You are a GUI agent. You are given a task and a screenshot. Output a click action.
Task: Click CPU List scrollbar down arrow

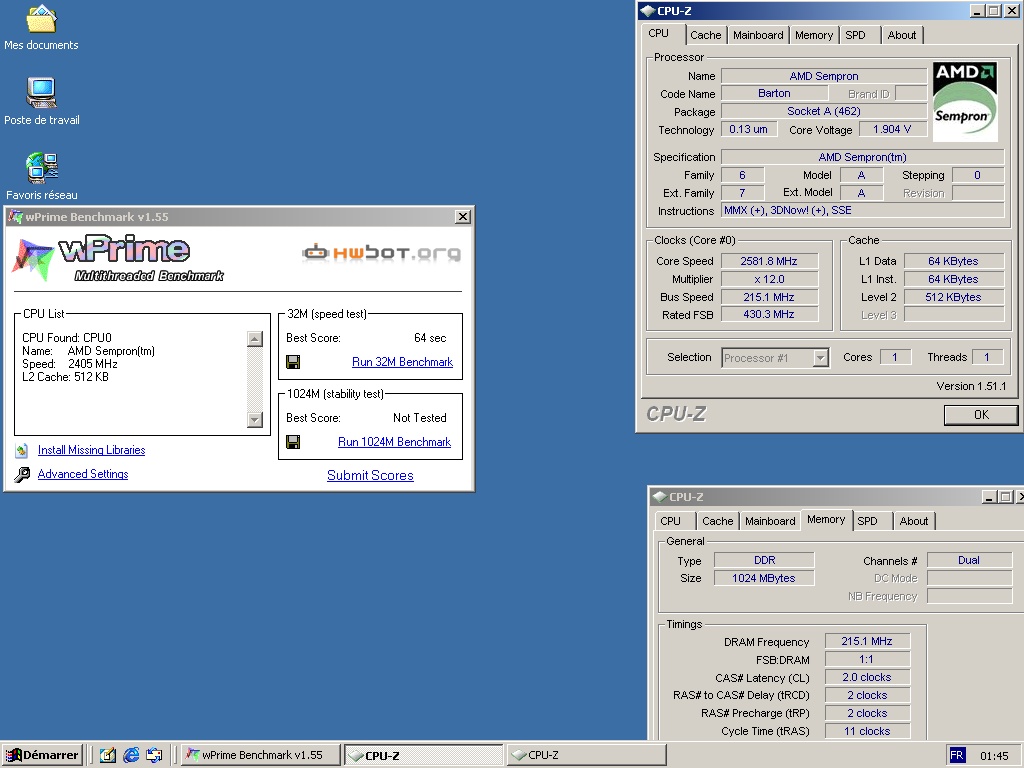255,419
